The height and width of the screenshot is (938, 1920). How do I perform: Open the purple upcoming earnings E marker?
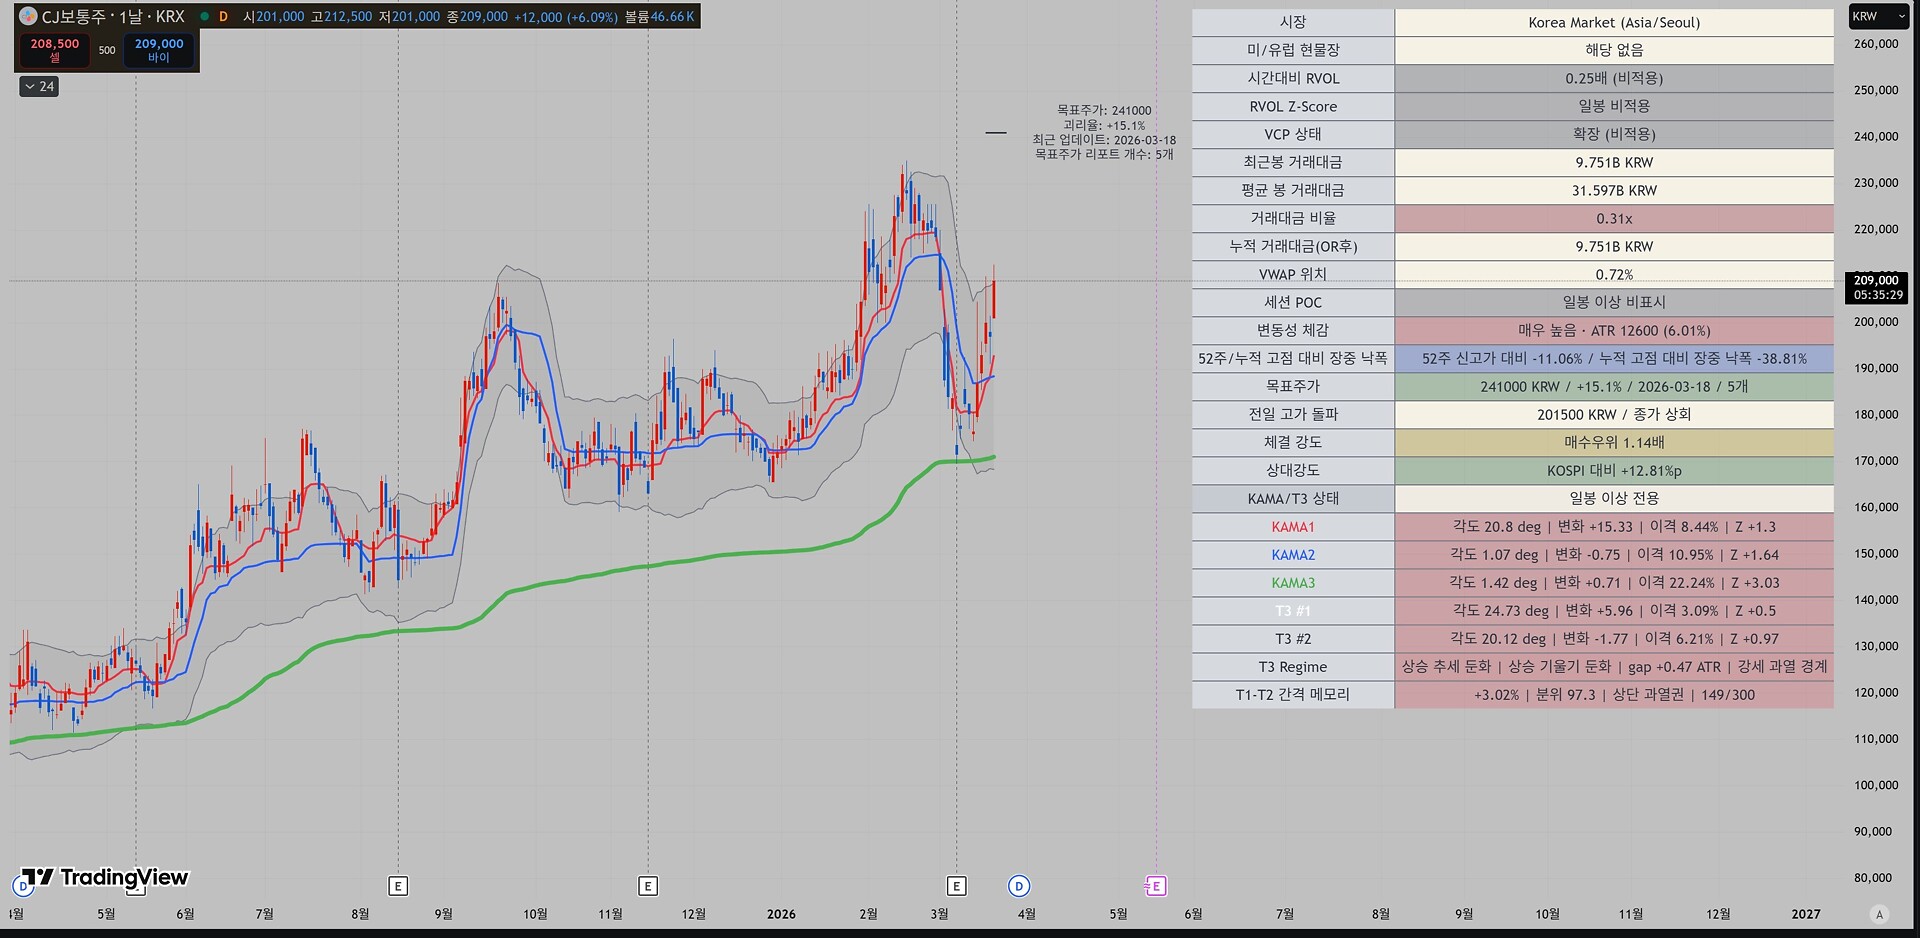[x=1155, y=886]
